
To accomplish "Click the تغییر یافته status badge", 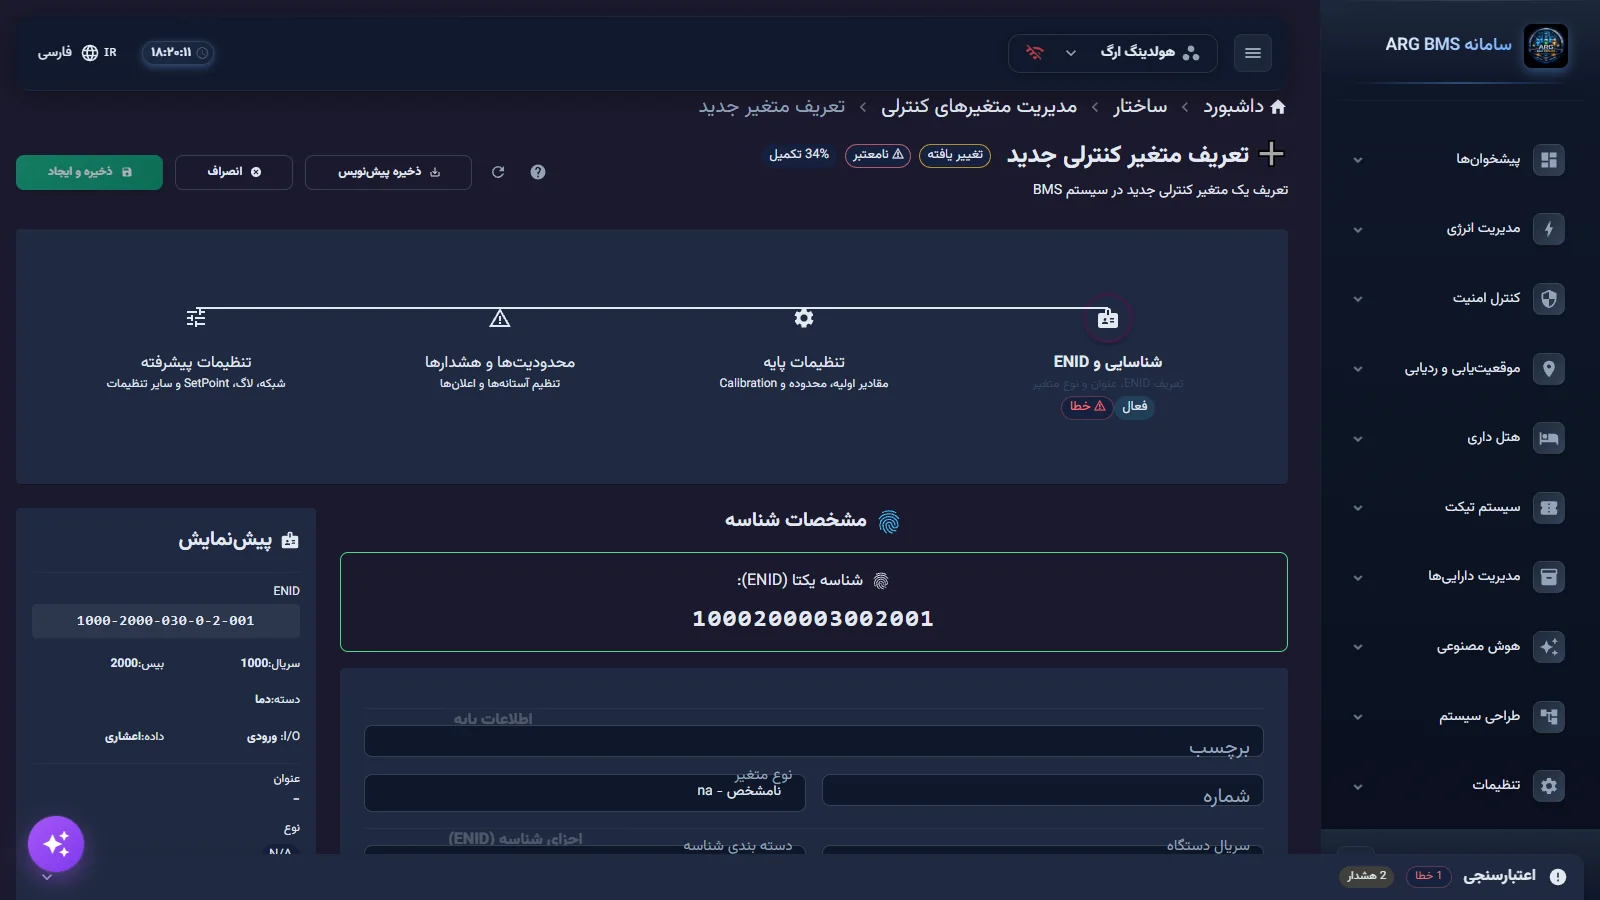I will tap(955, 155).
